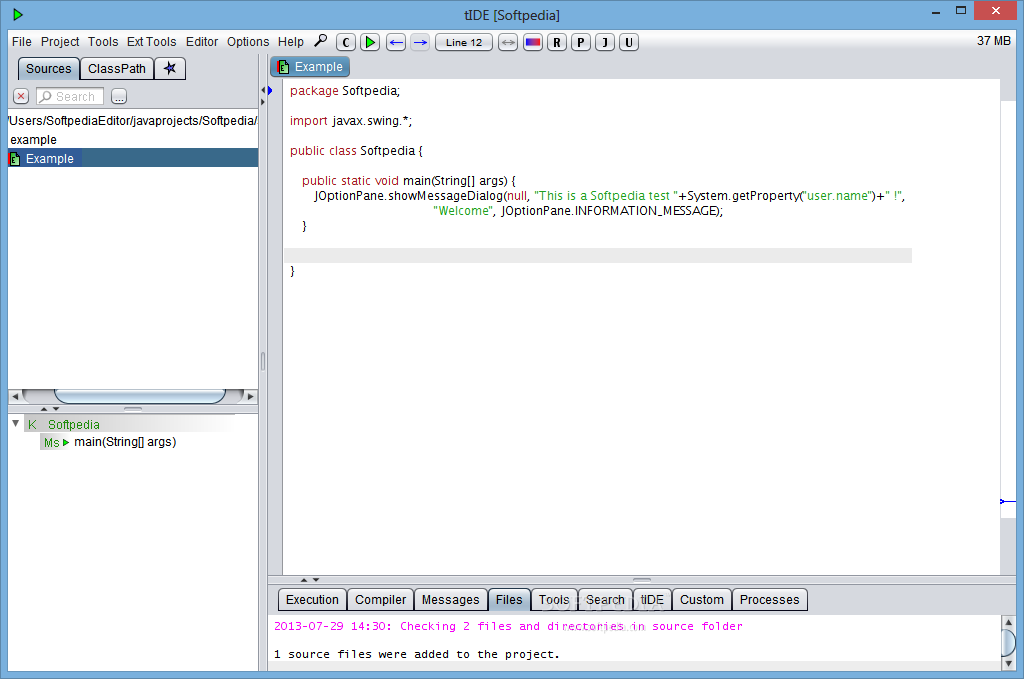Select the Example editor tab
This screenshot has height=679, width=1024.
tap(310, 67)
